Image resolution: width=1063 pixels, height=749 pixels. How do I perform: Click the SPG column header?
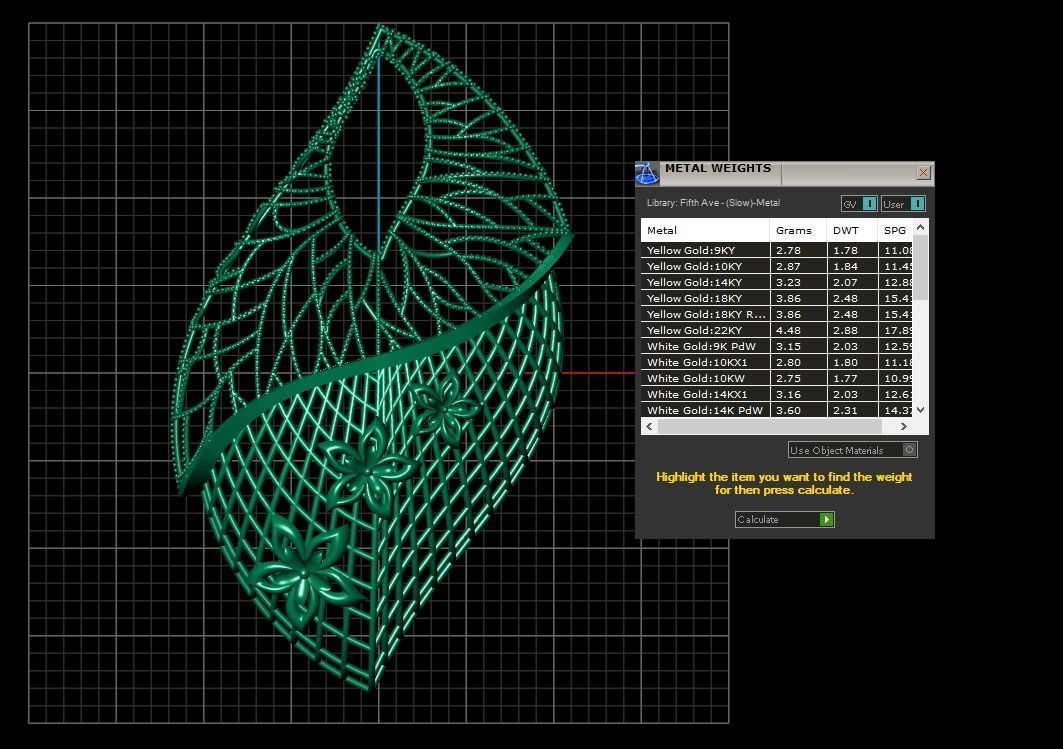click(895, 230)
